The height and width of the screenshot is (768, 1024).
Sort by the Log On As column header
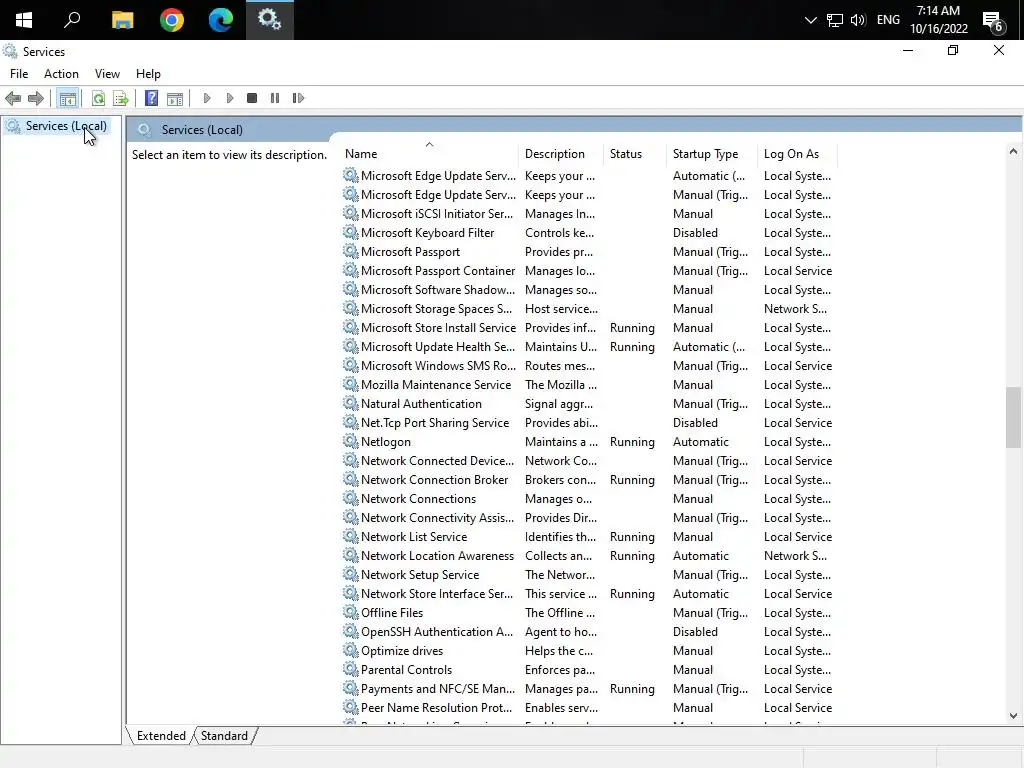coord(797,154)
